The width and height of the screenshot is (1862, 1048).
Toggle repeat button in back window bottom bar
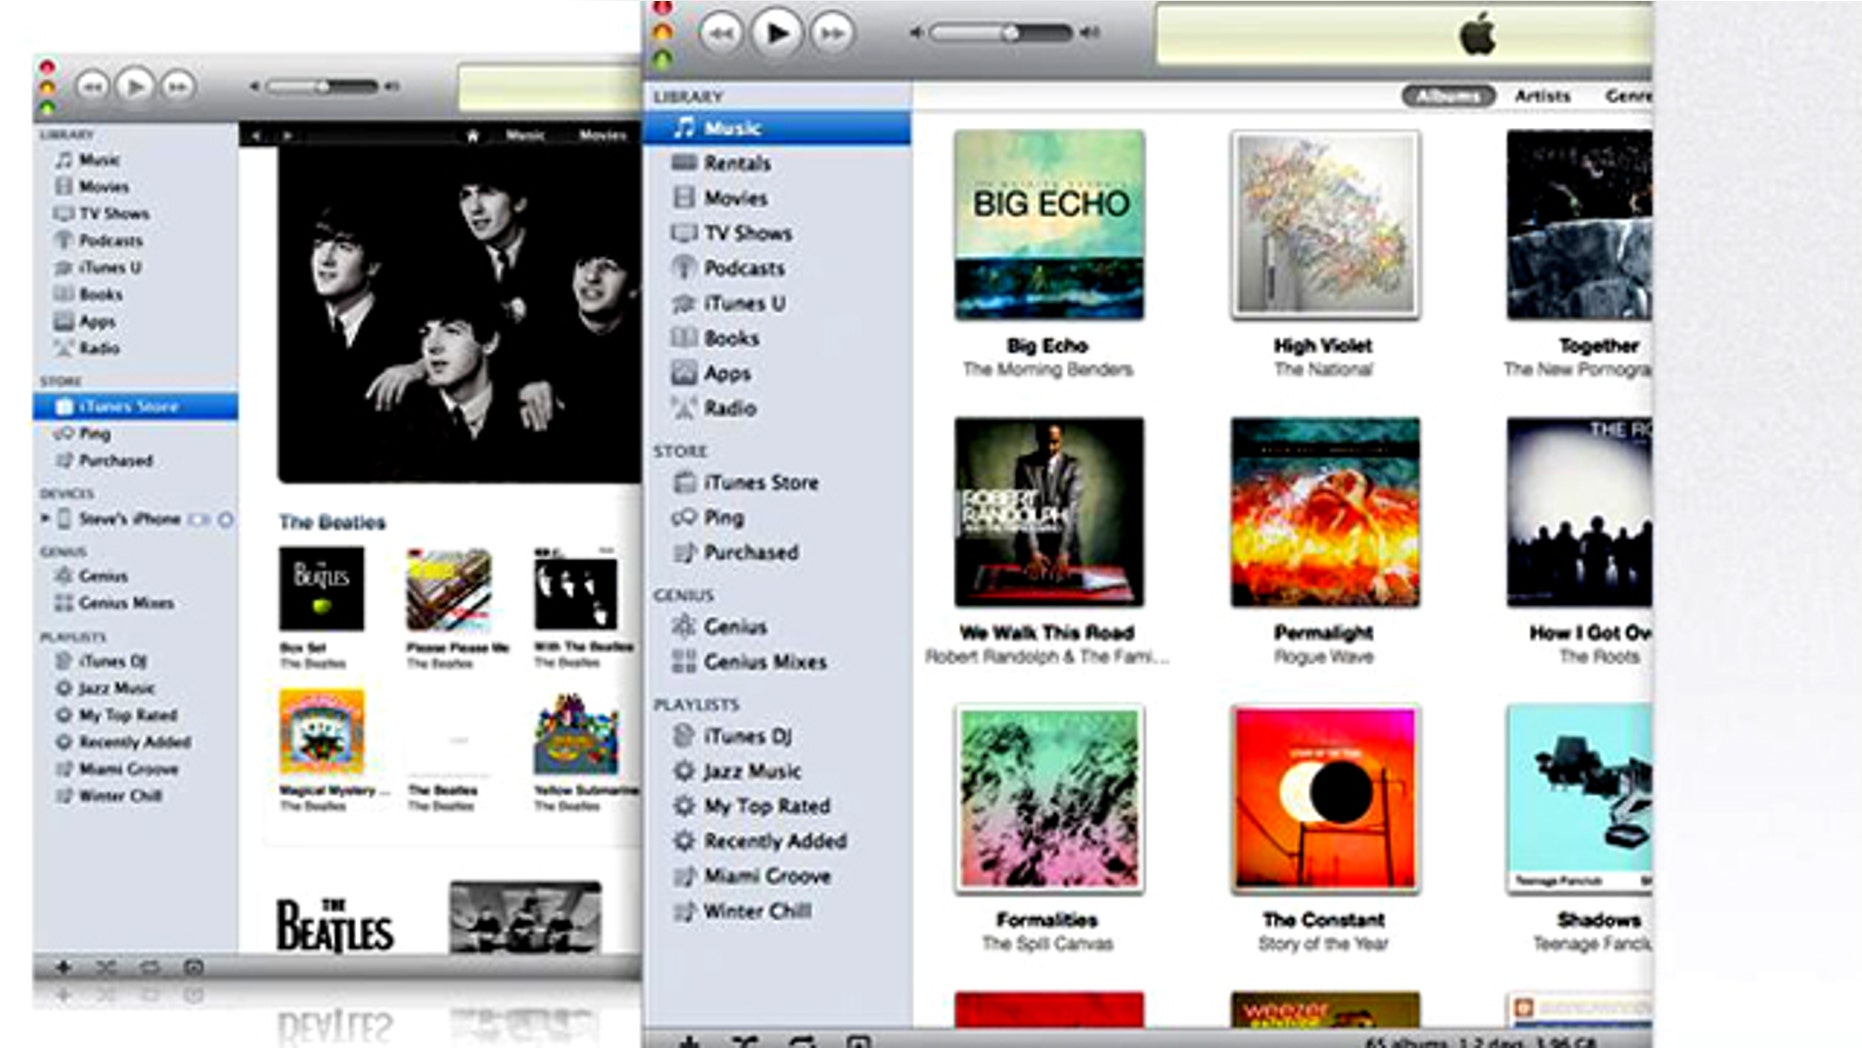[150, 967]
